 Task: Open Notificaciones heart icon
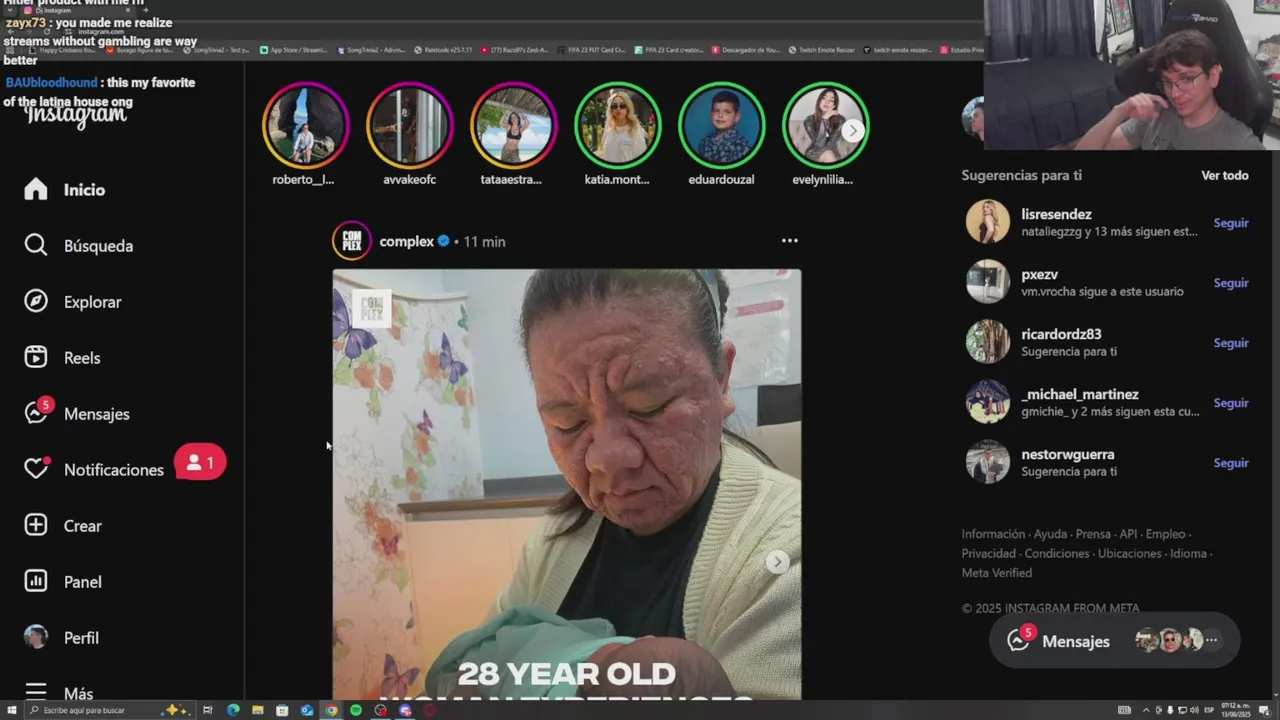pyautogui.click(x=36, y=469)
